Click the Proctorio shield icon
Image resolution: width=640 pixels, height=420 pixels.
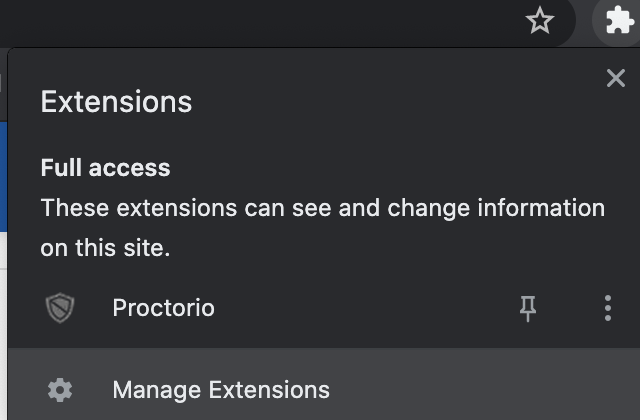tap(60, 308)
